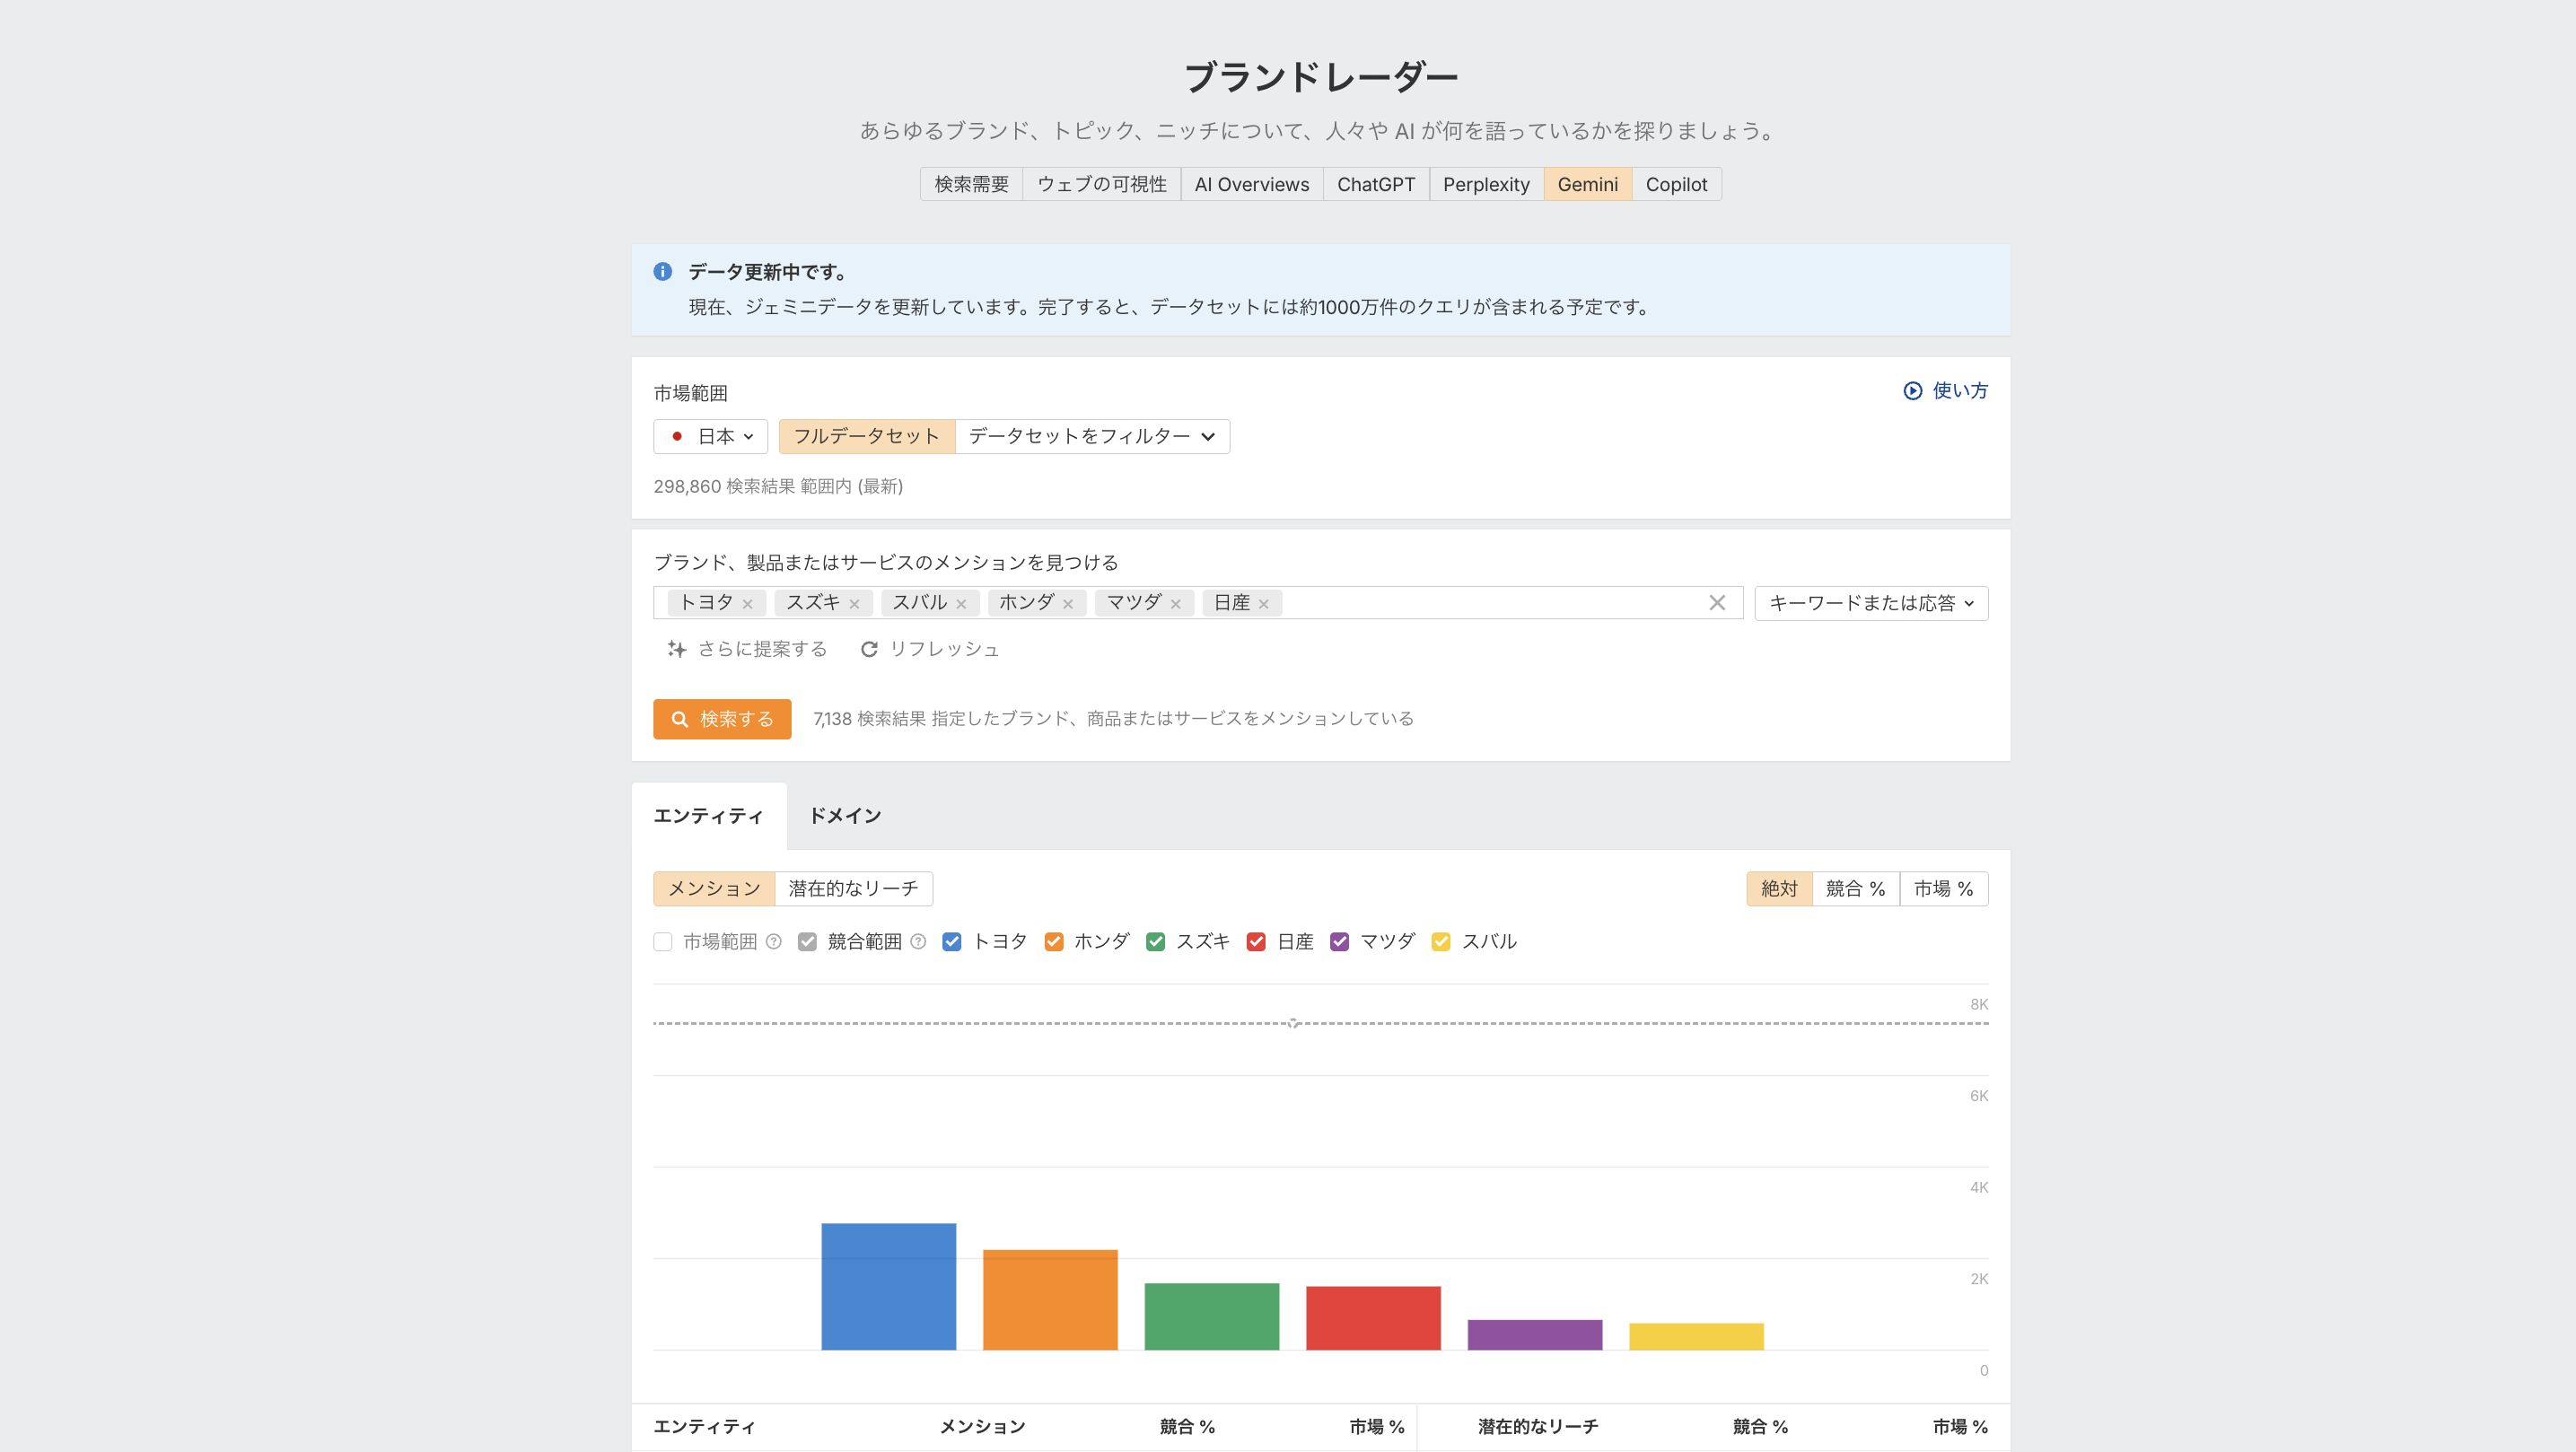The height and width of the screenshot is (1452, 2576).
Task: Uncheck the トヨタ series checkbox
Action: point(952,942)
